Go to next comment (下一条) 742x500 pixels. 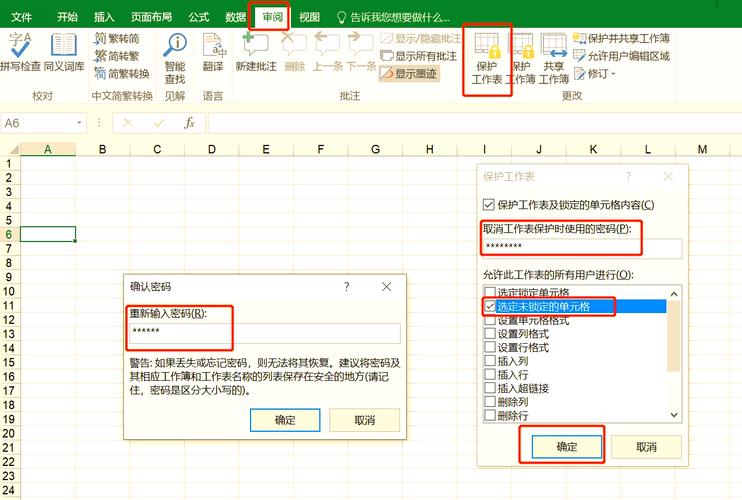tap(361, 52)
